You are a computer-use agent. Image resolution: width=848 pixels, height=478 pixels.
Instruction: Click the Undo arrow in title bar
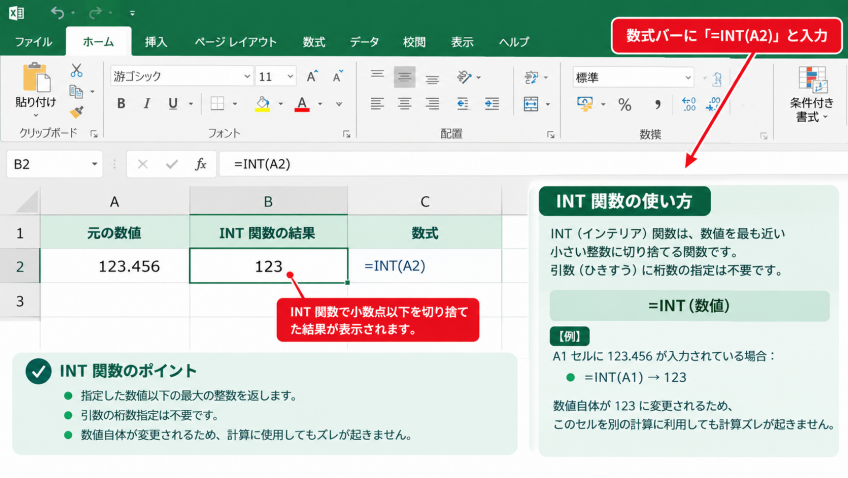coord(57,12)
